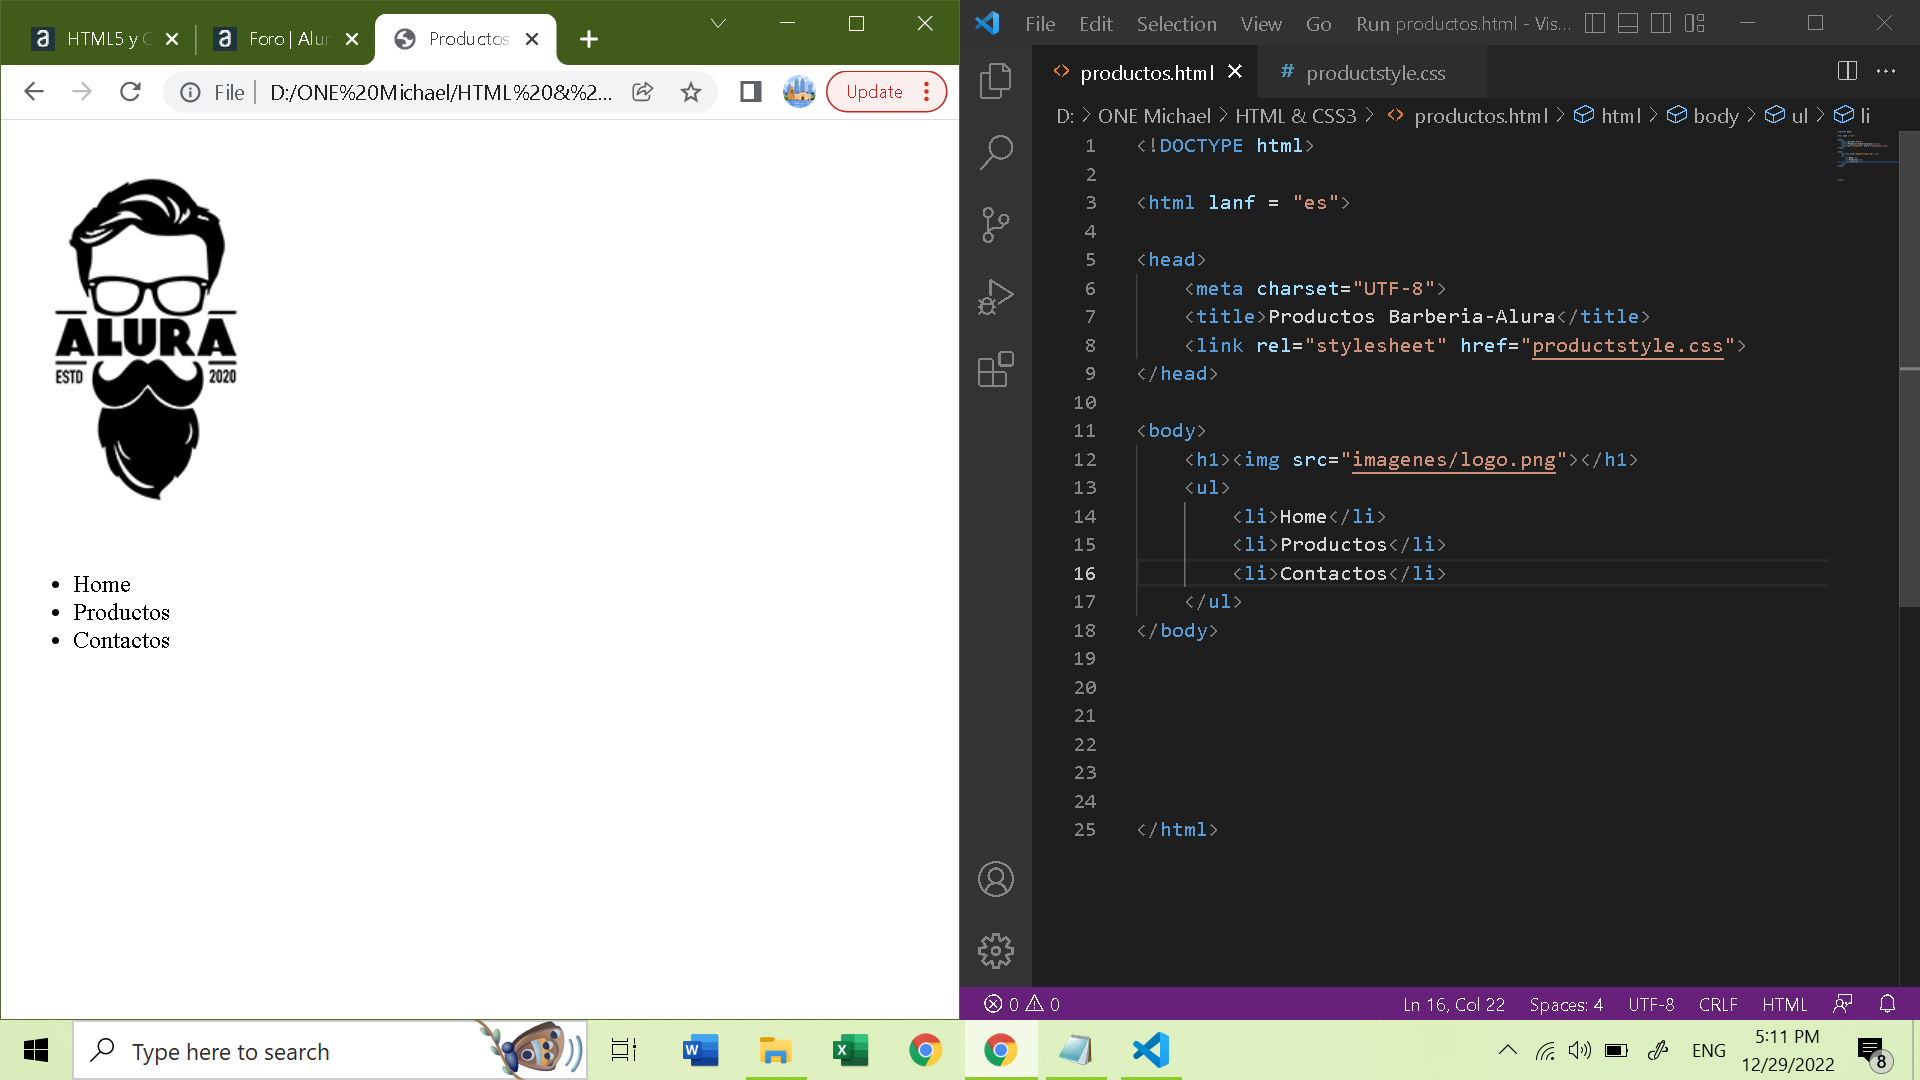Open the View menu in VS Code
The height and width of the screenshot is (1080, 1920).
coord(1261,24)
